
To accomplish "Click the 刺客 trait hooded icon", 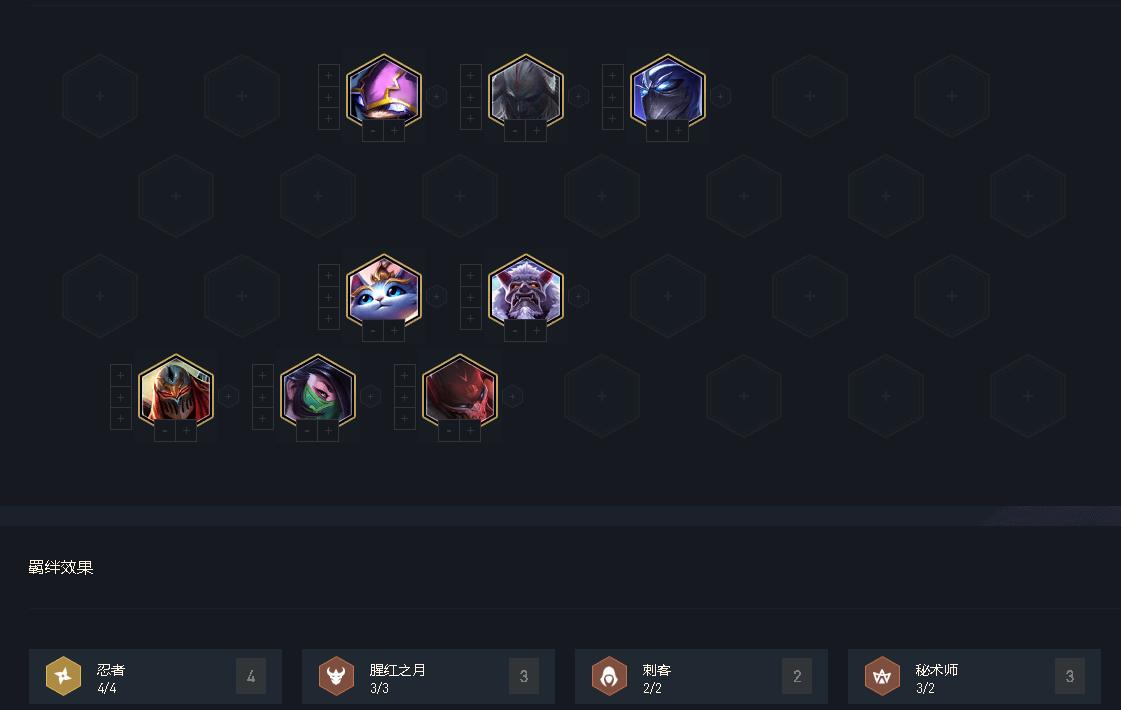I will pos(609,676).
